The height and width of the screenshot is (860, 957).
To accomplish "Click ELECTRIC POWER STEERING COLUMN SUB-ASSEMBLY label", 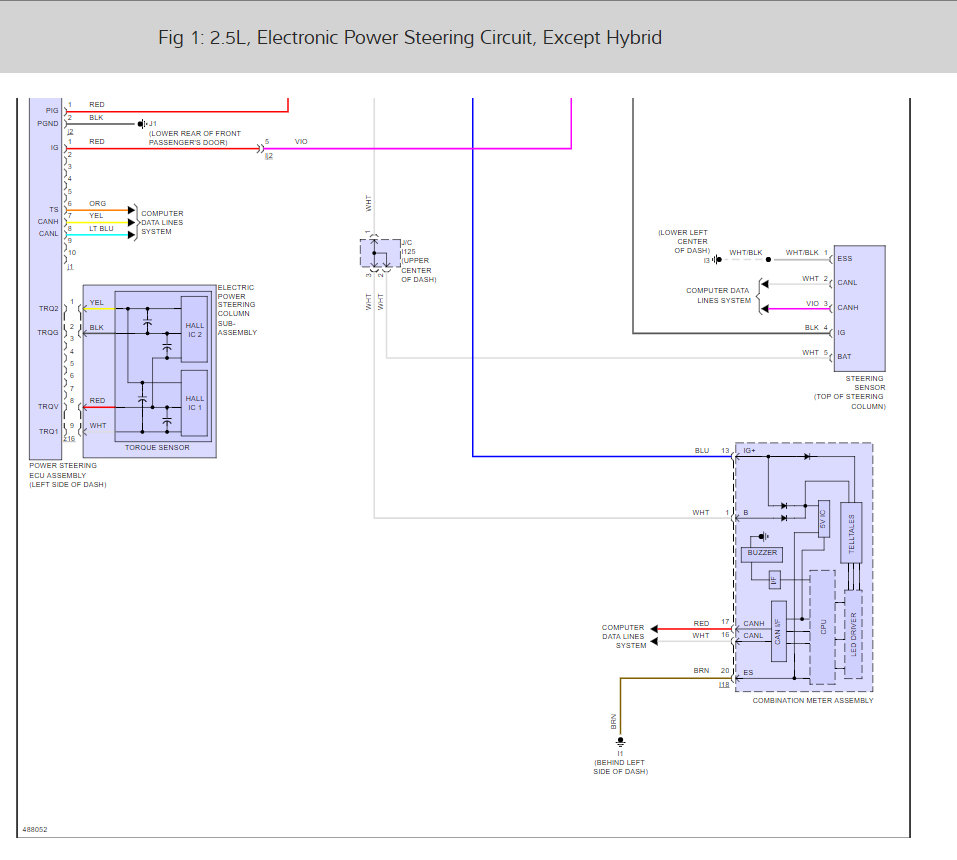I will (x=237, y=310).
